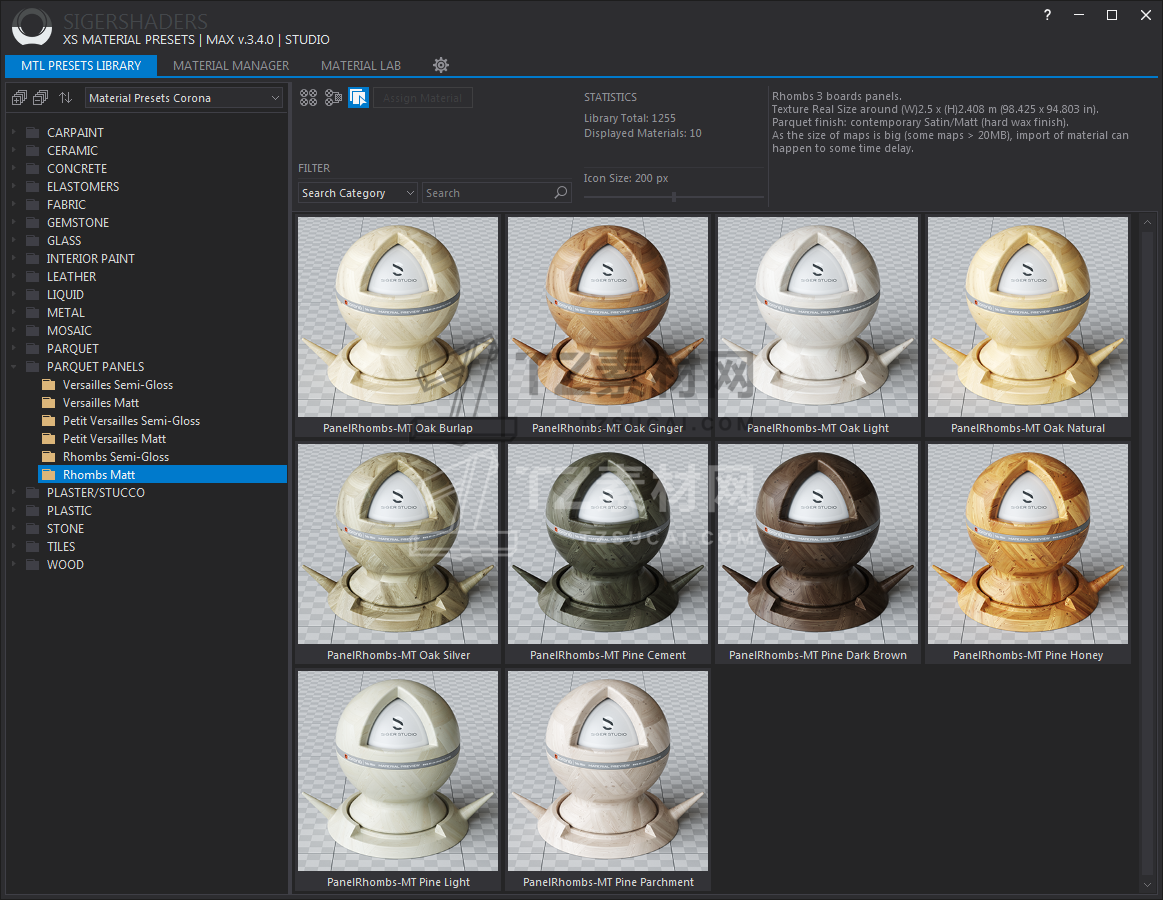Image resolution: width=1163 pixels, height=900 pixels.
Task: Click the Petit Versailles Matt folder icon
Action: click(49, 438)
